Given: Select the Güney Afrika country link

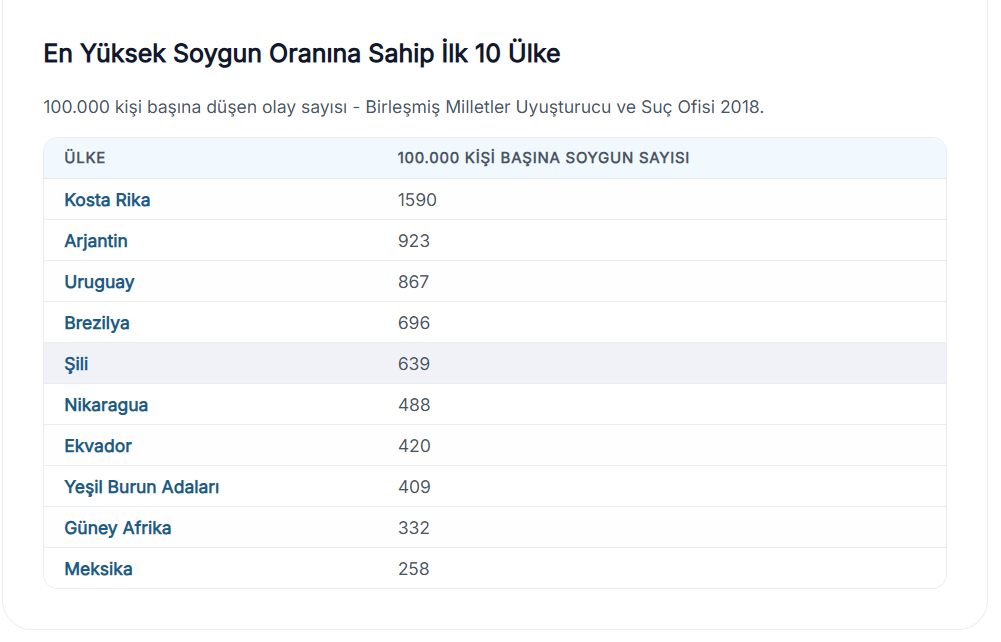Looking at the screenshot, I should [118, 528].
